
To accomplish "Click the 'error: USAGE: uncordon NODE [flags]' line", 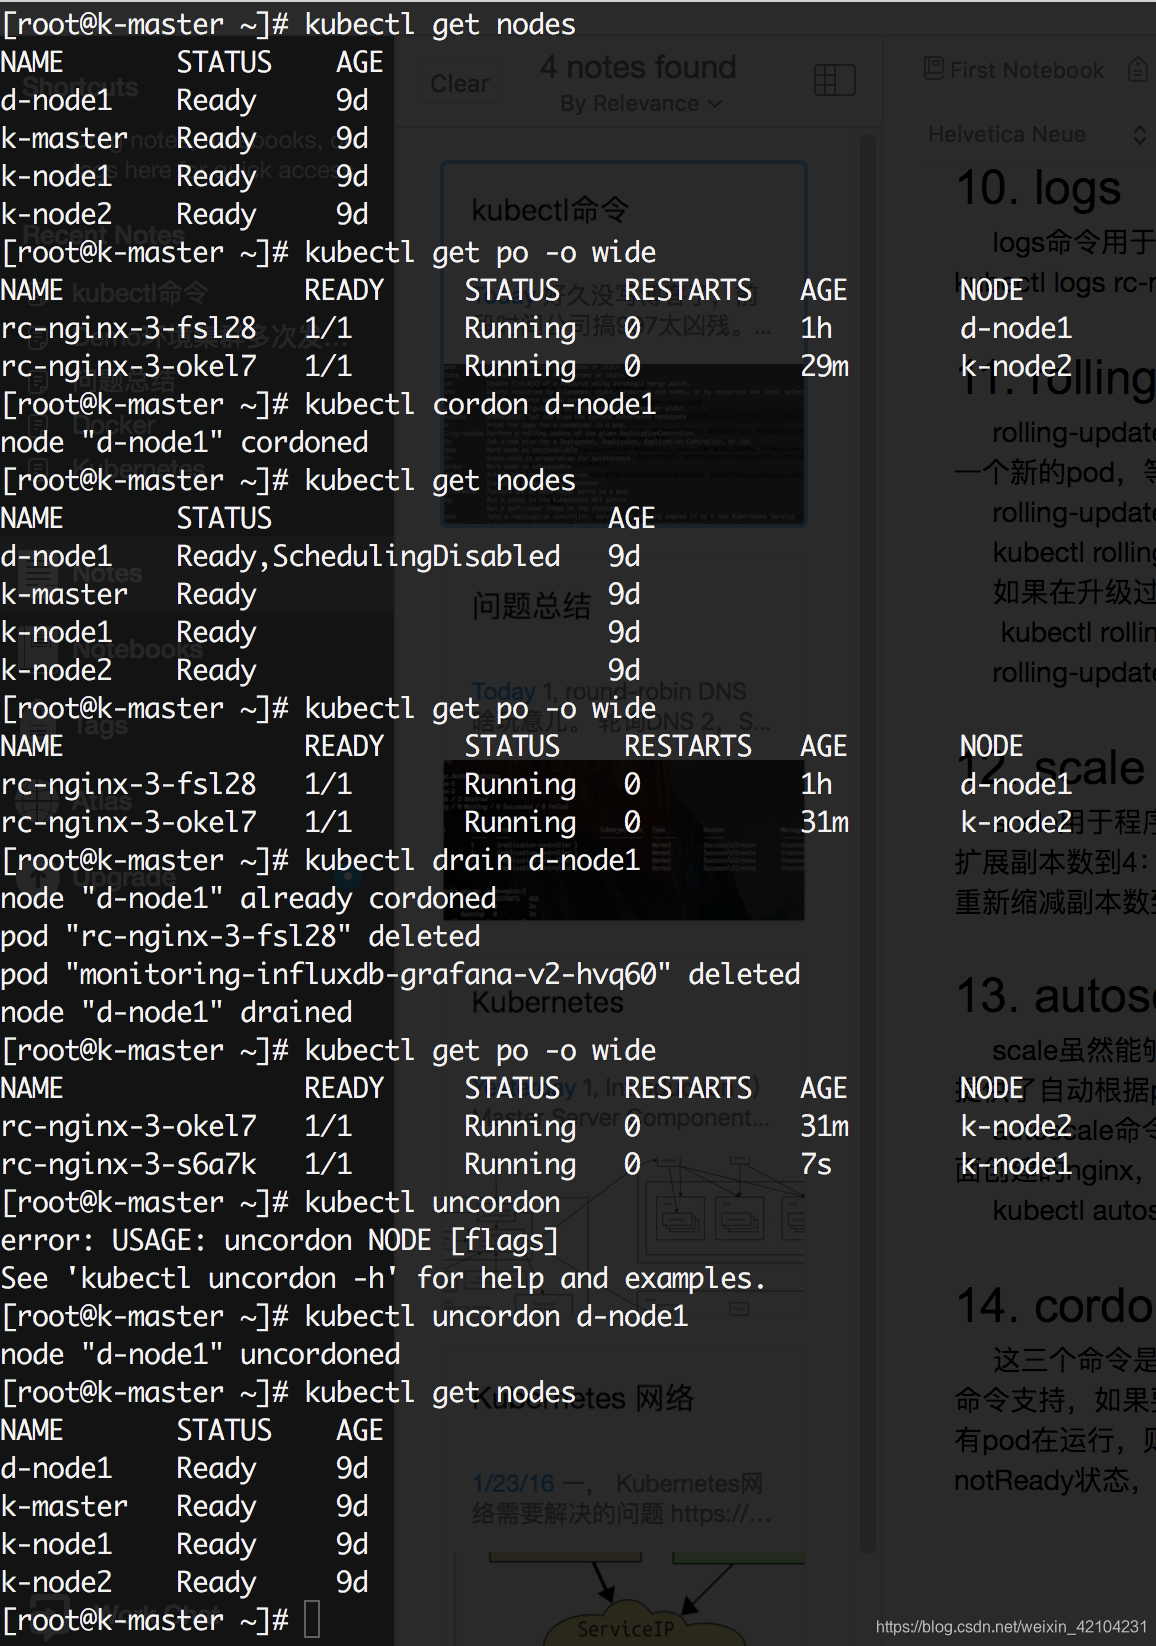I will [280, 1240].
